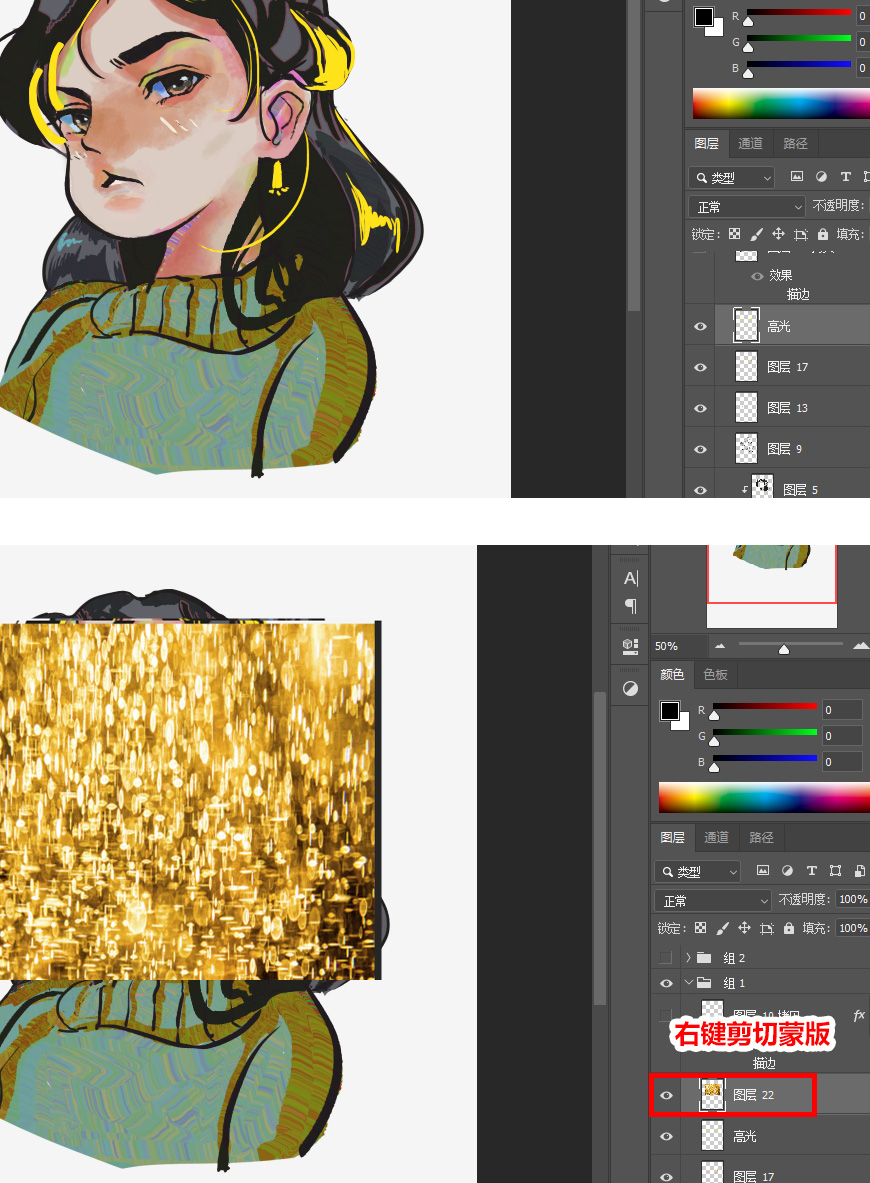Click the Navigator zoom-out small mountains icon
Screen dimensions: 870x1183
[720, 646]
